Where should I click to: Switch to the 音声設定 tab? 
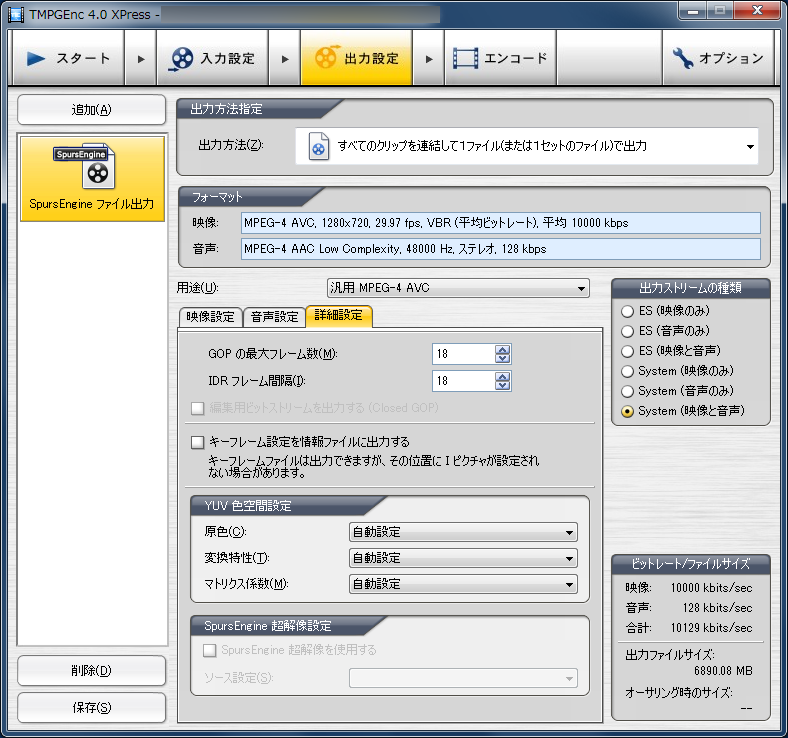tap(274, 317)
